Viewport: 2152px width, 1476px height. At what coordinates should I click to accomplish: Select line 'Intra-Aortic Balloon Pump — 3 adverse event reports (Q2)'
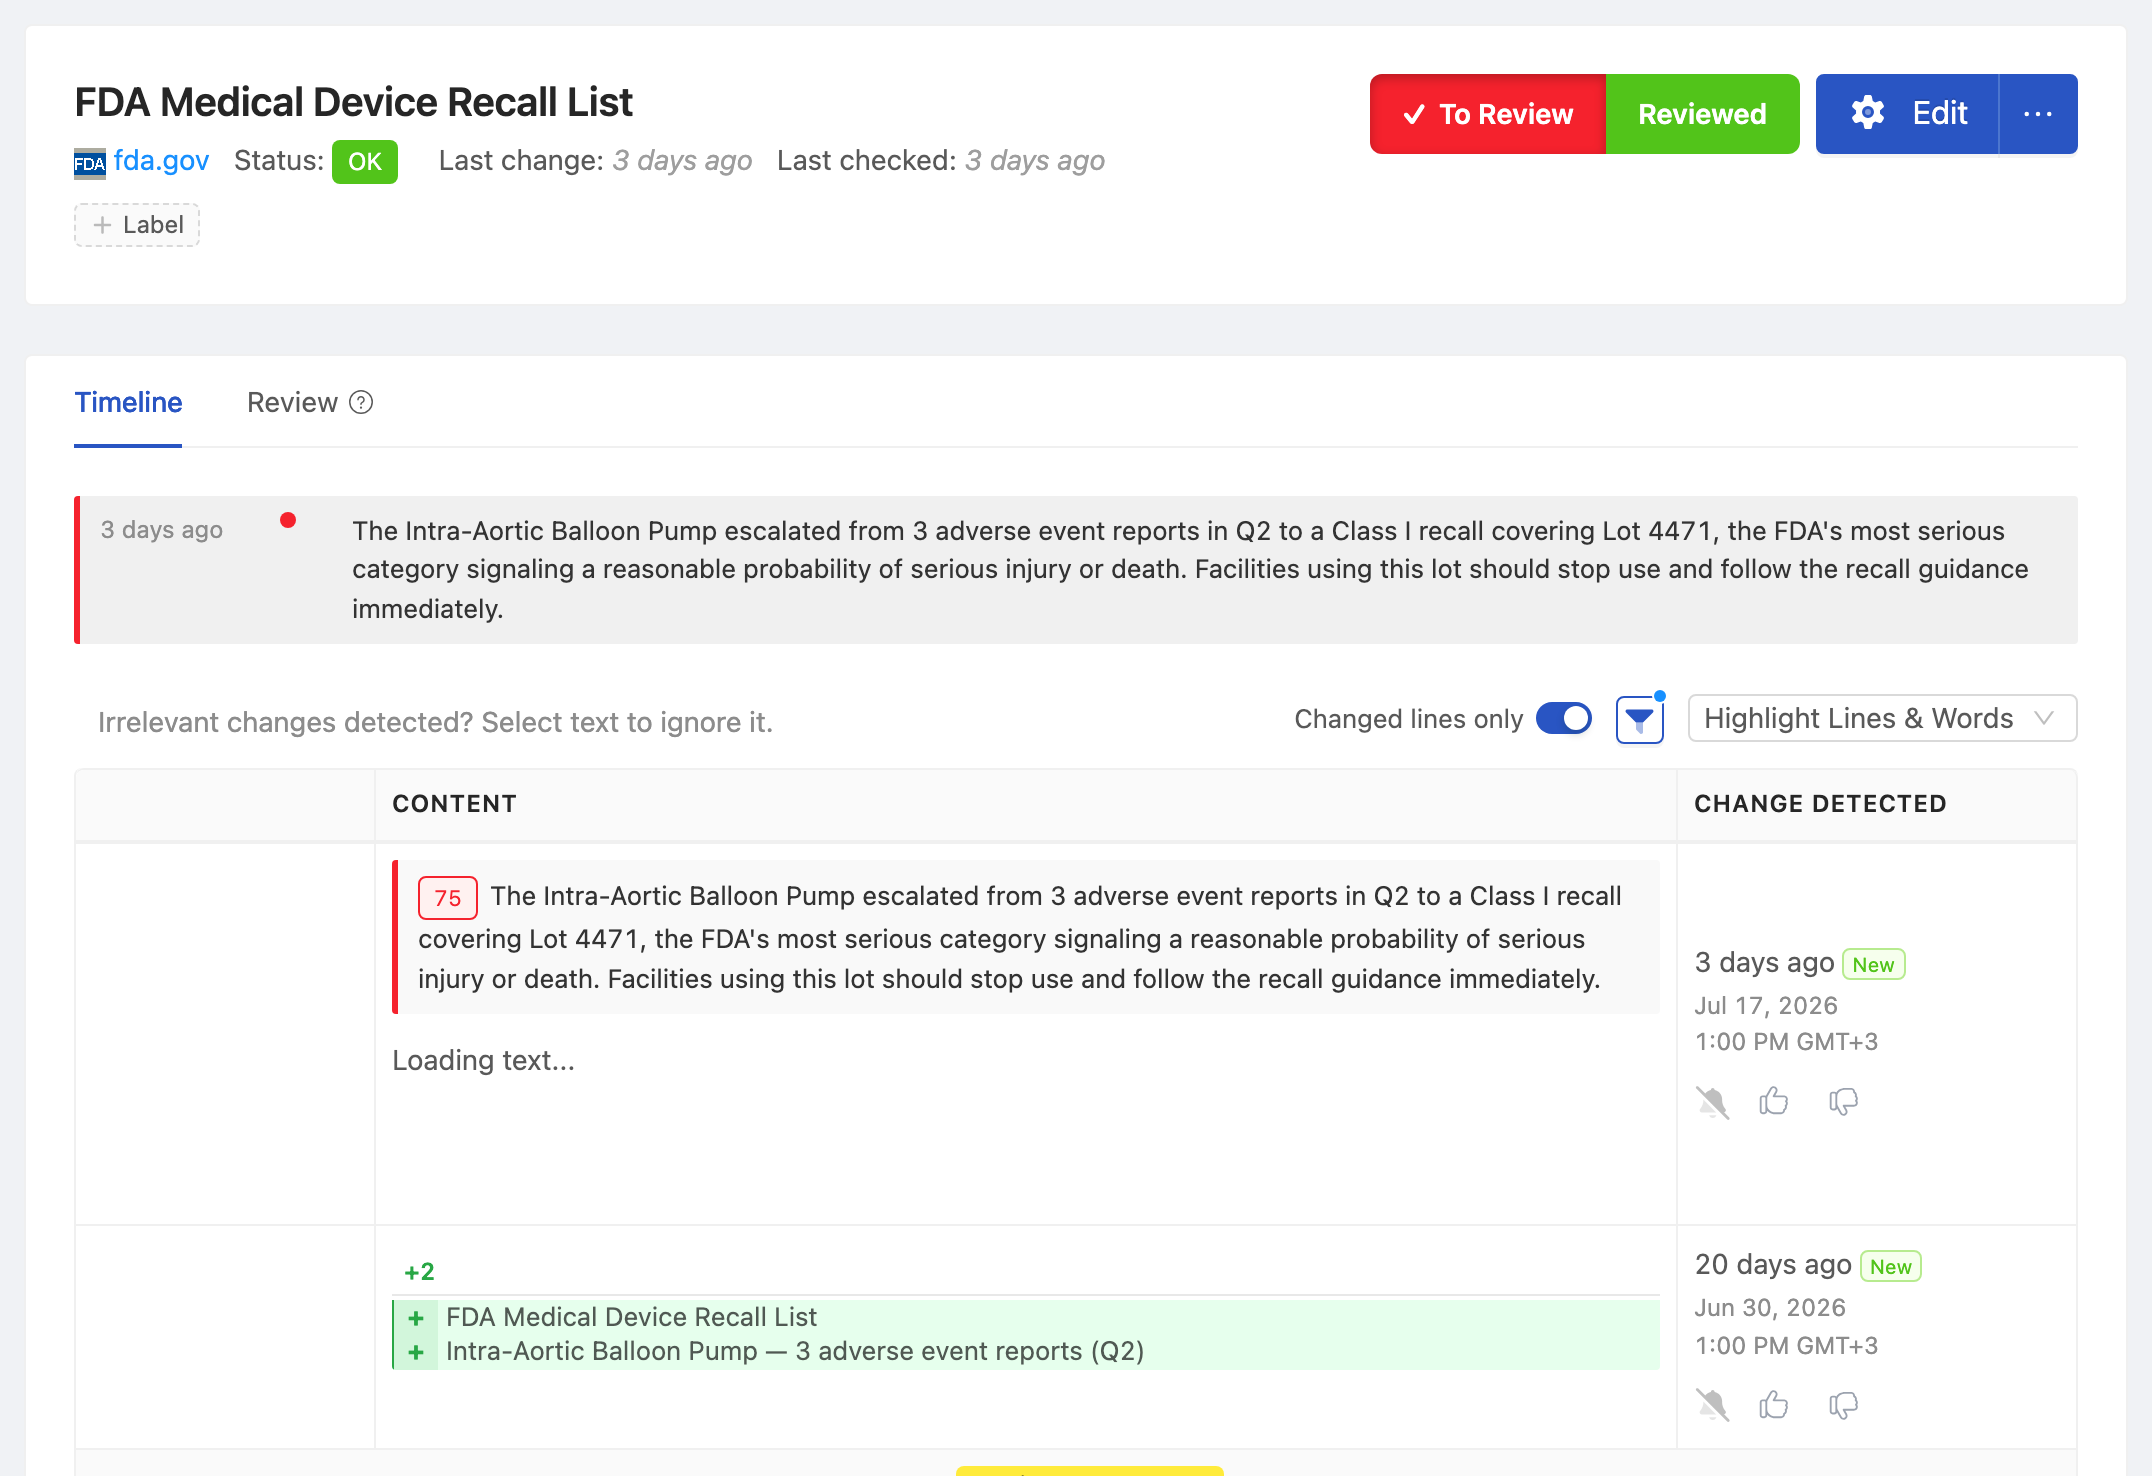(1026, 1352)
